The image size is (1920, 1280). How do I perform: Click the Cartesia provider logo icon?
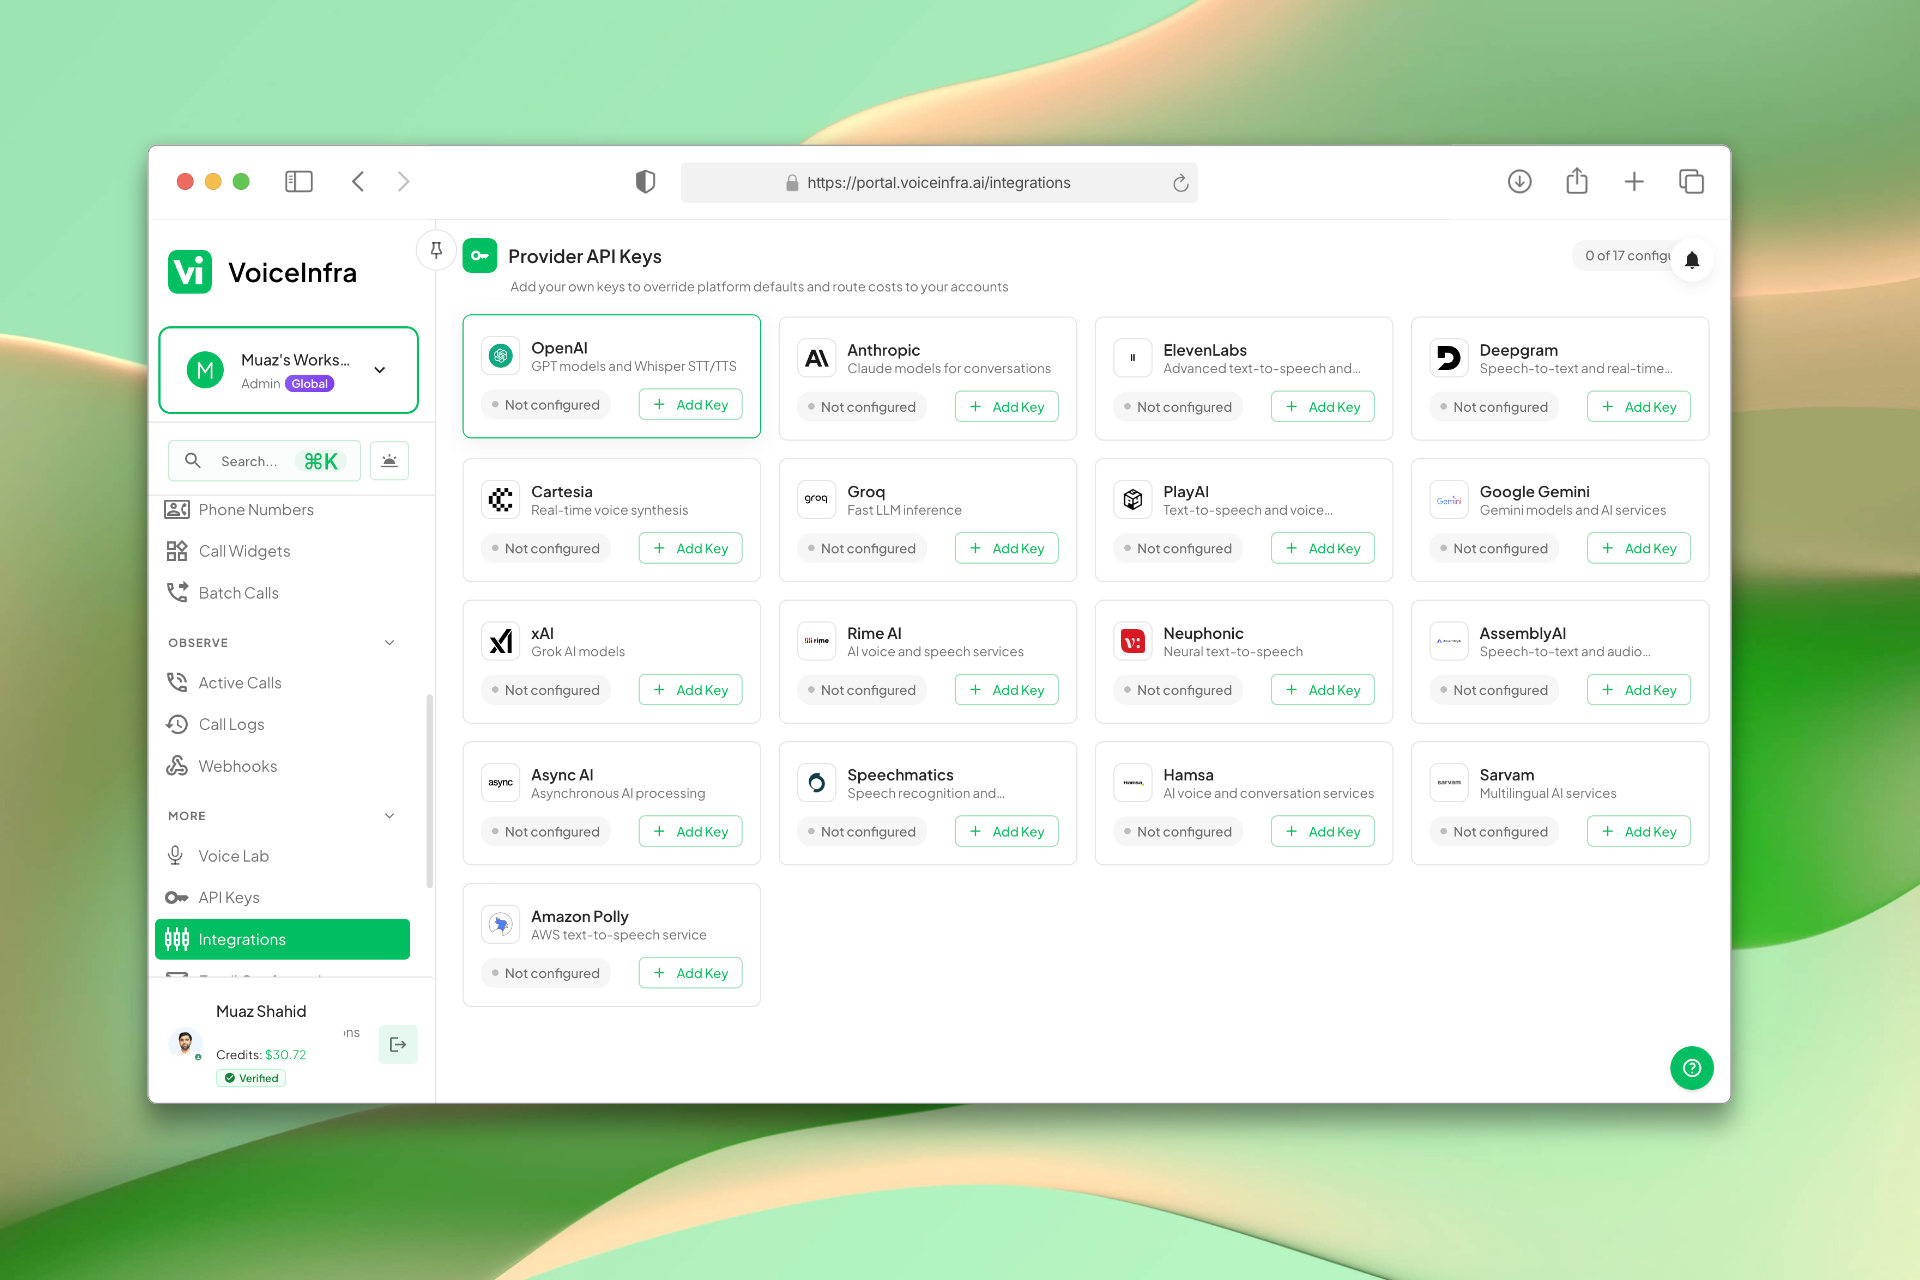501,499
